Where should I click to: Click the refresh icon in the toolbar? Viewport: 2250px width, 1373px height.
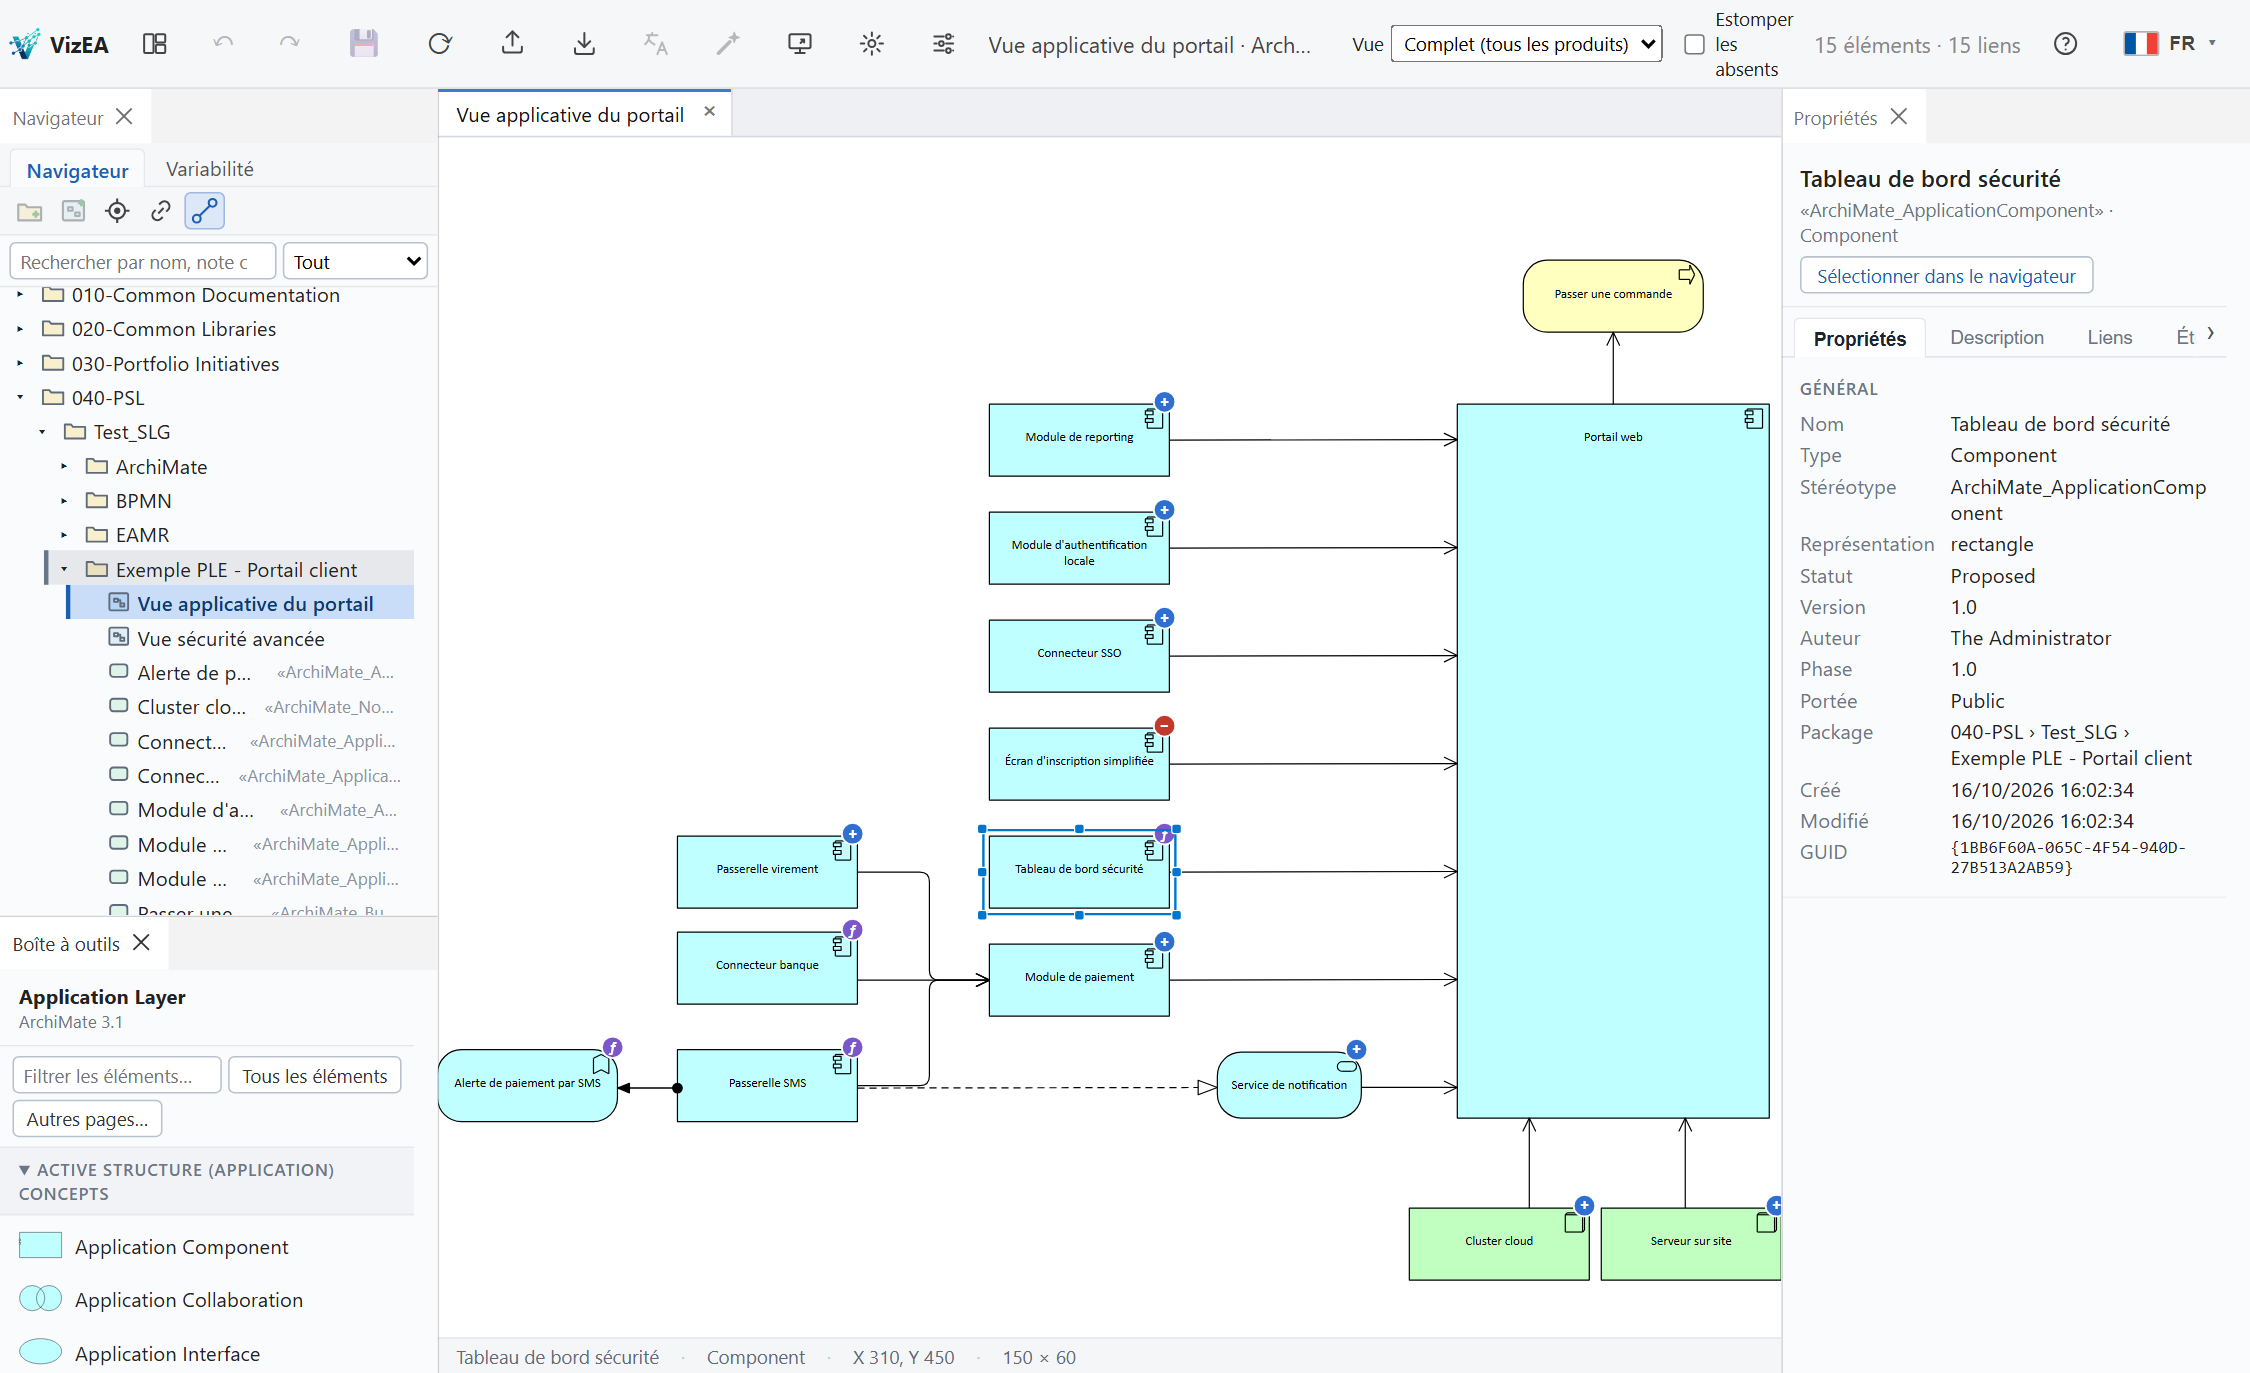440,44
